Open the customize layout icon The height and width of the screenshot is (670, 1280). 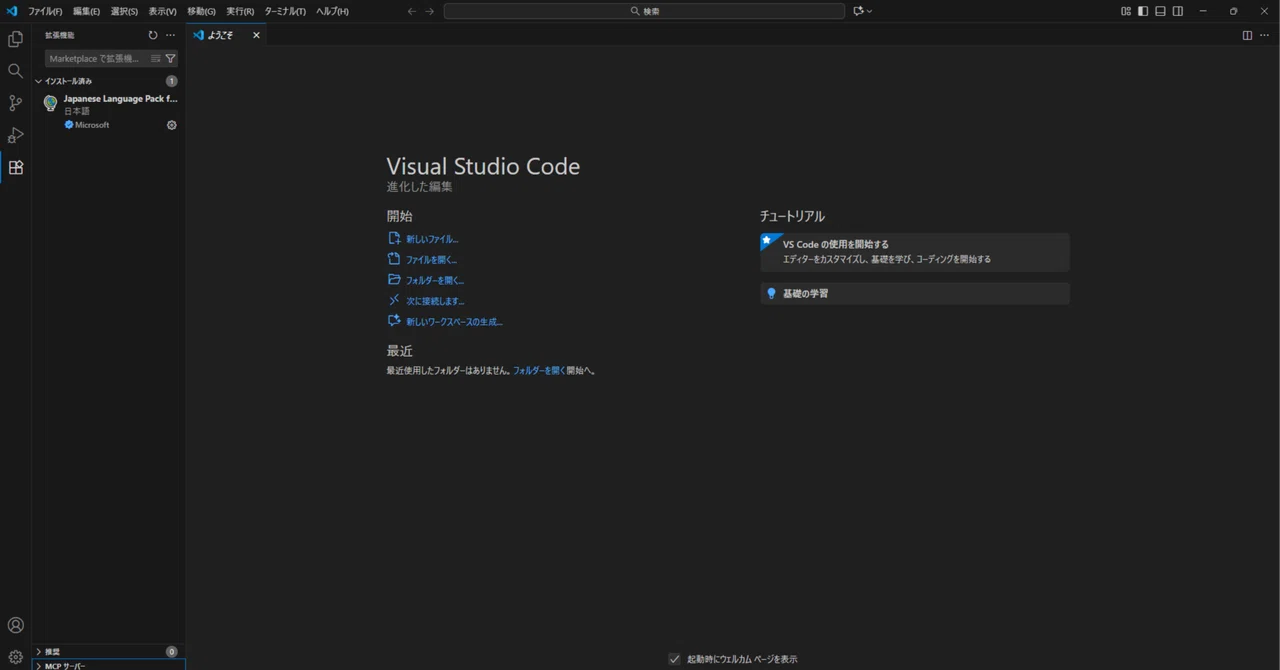[x=1126, y=11]
